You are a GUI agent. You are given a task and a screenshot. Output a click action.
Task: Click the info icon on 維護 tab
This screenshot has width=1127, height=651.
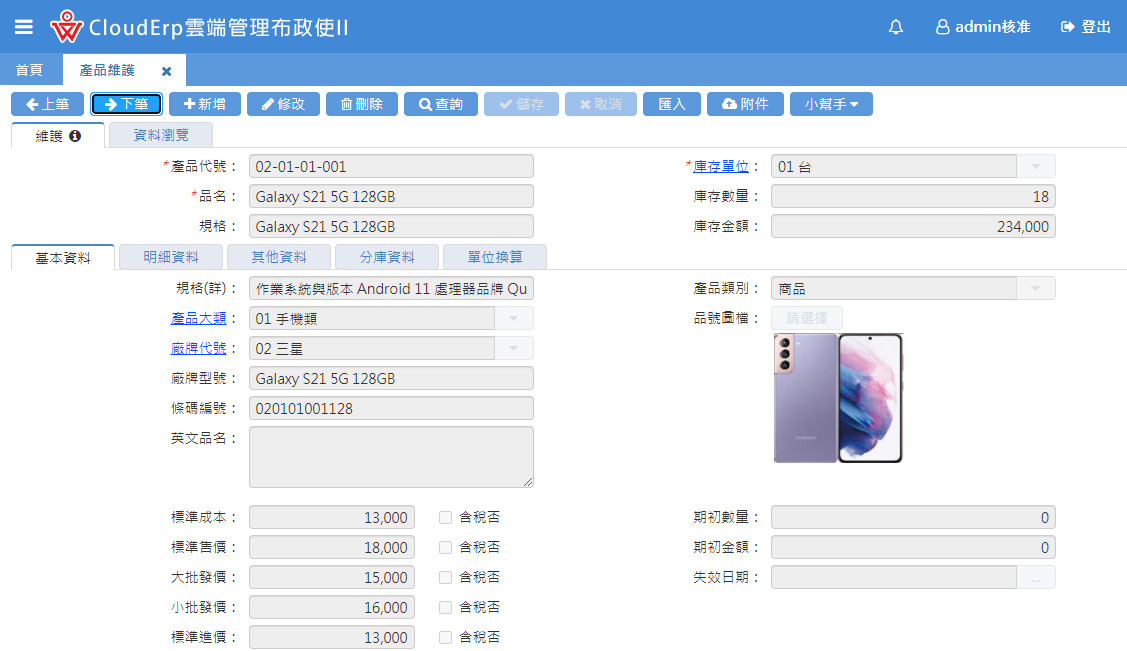tap(75, 136)
